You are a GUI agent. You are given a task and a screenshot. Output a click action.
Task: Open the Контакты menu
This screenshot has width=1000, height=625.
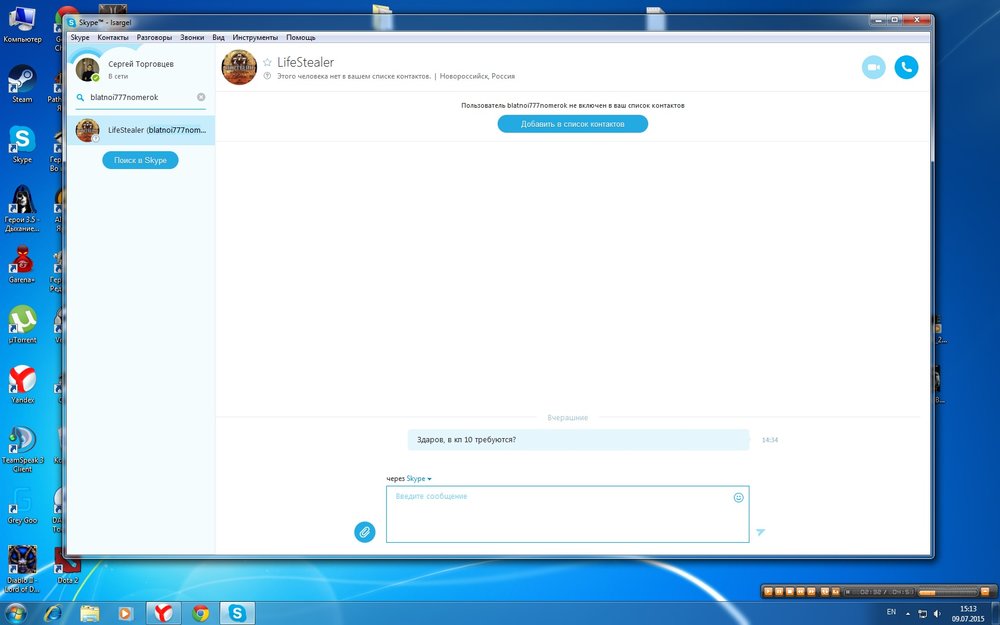113,37
